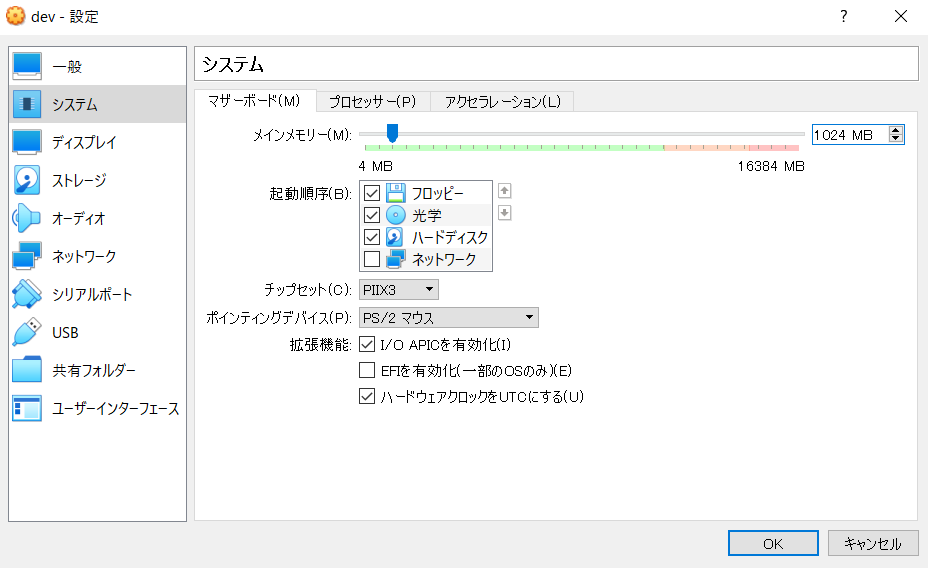928x568 pixels.
Task: Open the シリアルポート settings category
Action: pyautogui.click(x=98, y=294)
